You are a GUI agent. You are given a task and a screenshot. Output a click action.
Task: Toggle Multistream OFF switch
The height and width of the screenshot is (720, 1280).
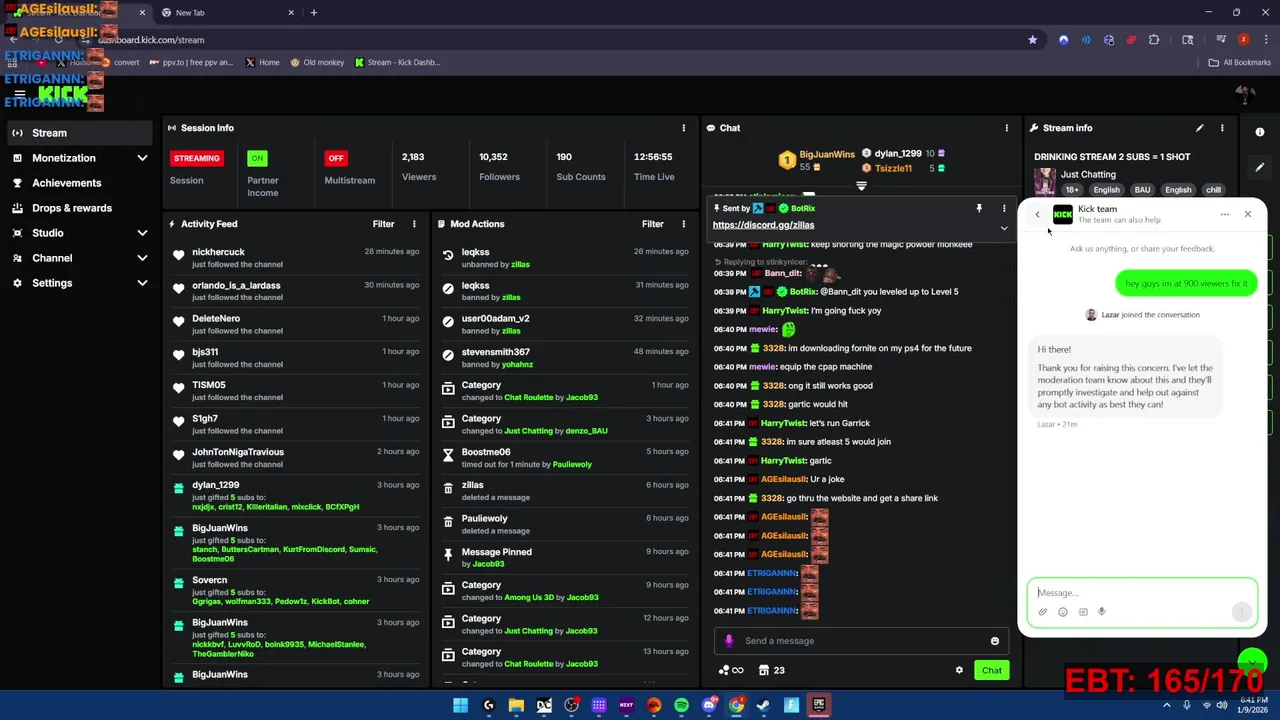tap(336, 158)
